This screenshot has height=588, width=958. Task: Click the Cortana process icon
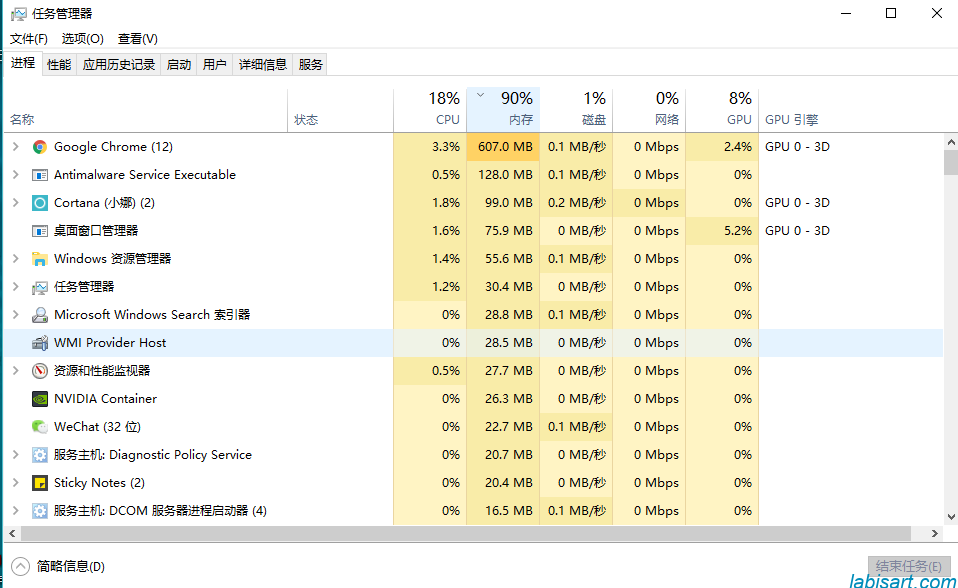40,203
